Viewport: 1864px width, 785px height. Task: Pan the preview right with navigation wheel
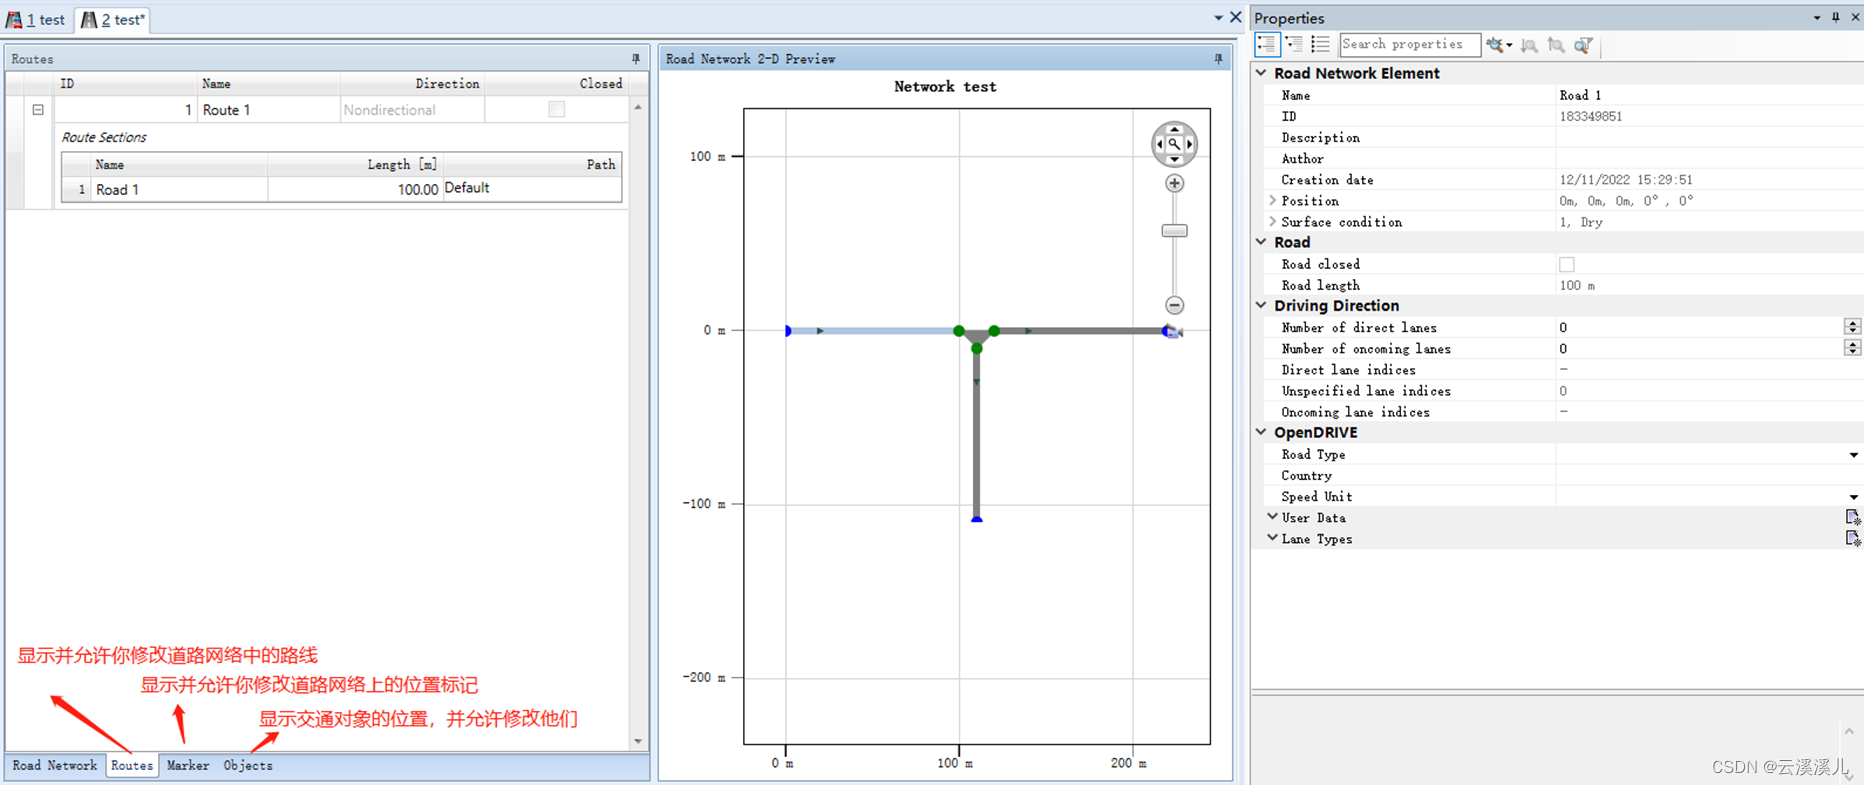[1190, 144]
